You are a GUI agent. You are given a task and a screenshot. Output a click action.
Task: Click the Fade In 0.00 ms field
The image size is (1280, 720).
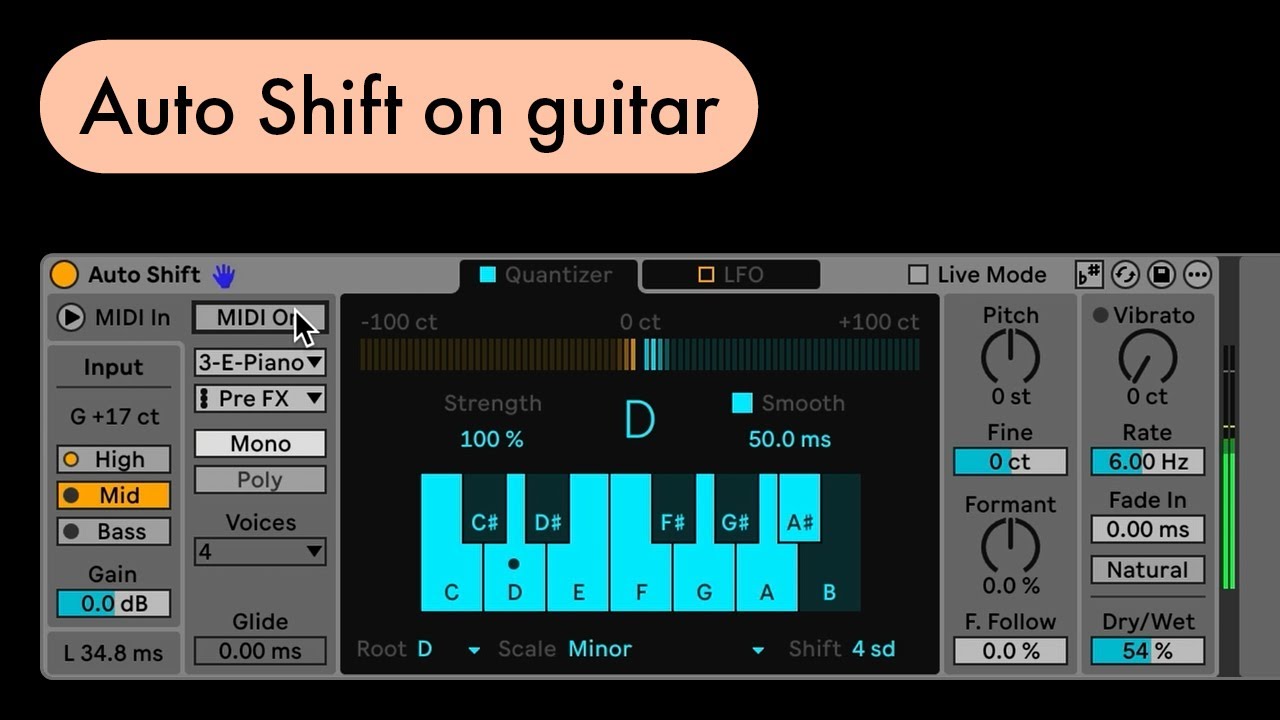[1147, 529]
